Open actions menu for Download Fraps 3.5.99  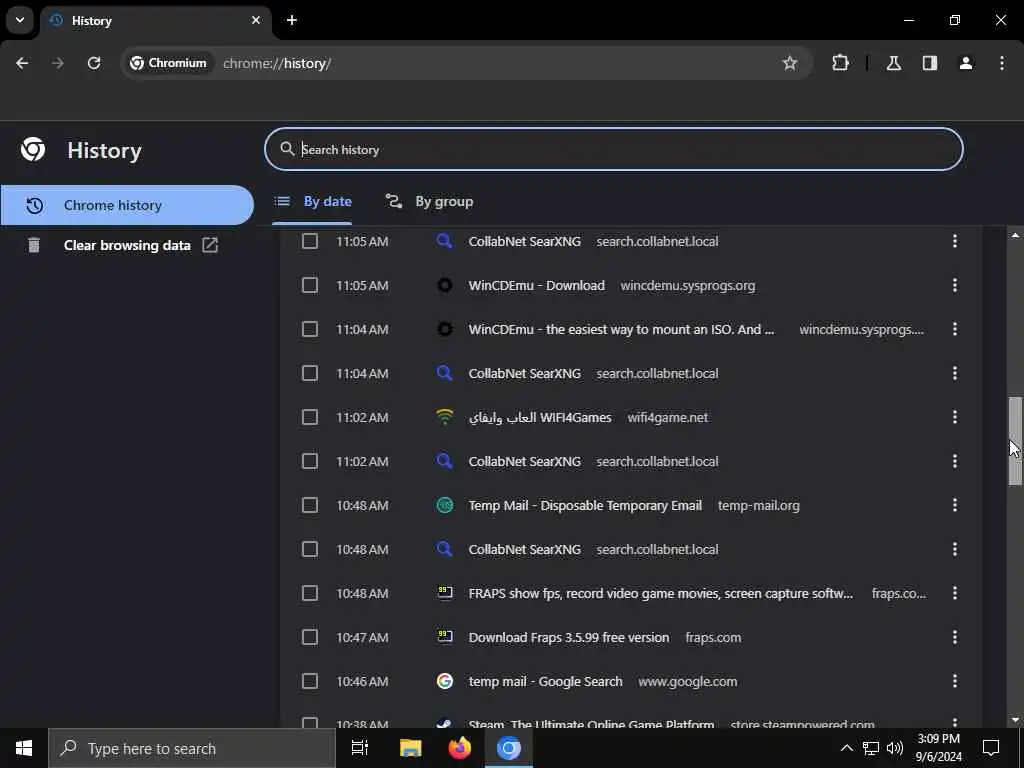click(955, 637)
